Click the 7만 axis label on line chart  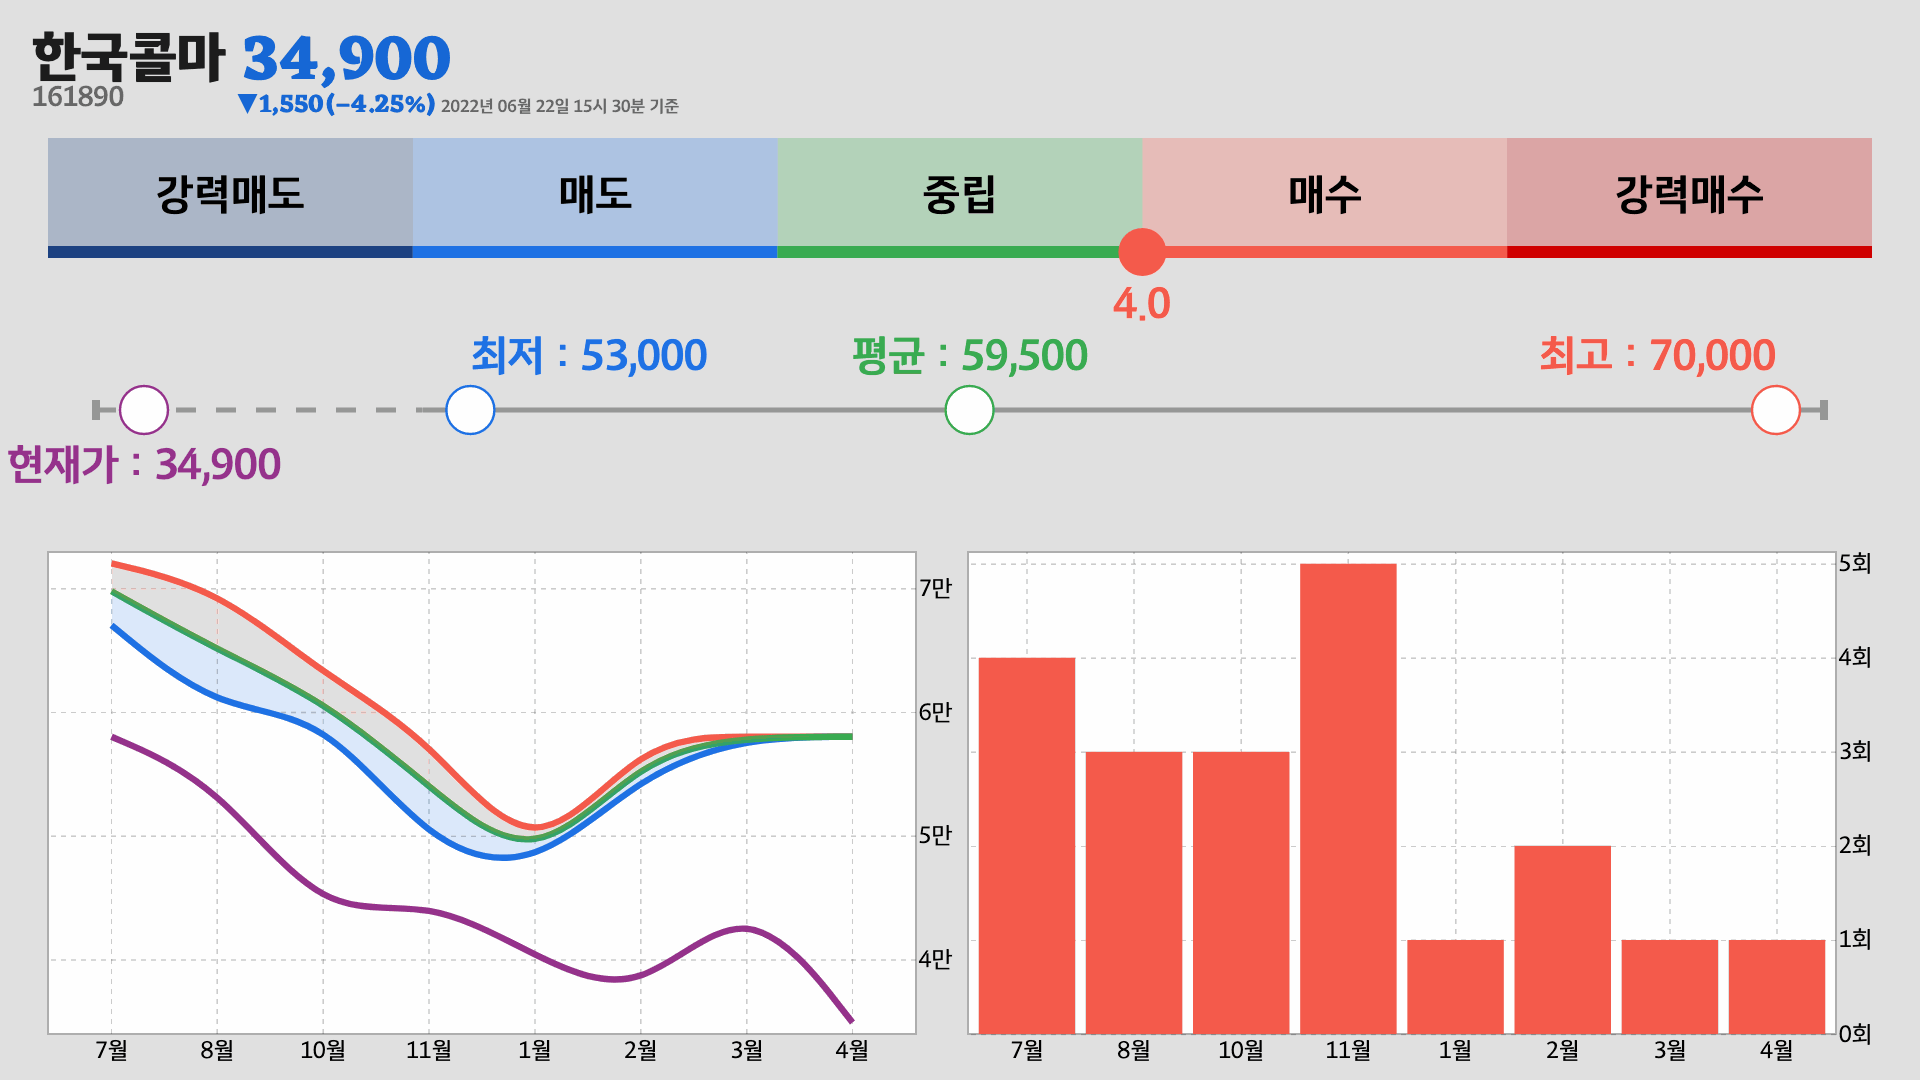(935, 588)
